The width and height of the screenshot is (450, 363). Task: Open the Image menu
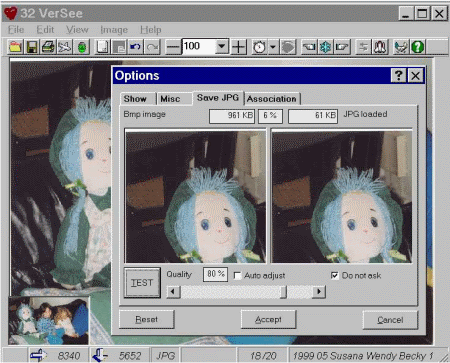[114, 30]
